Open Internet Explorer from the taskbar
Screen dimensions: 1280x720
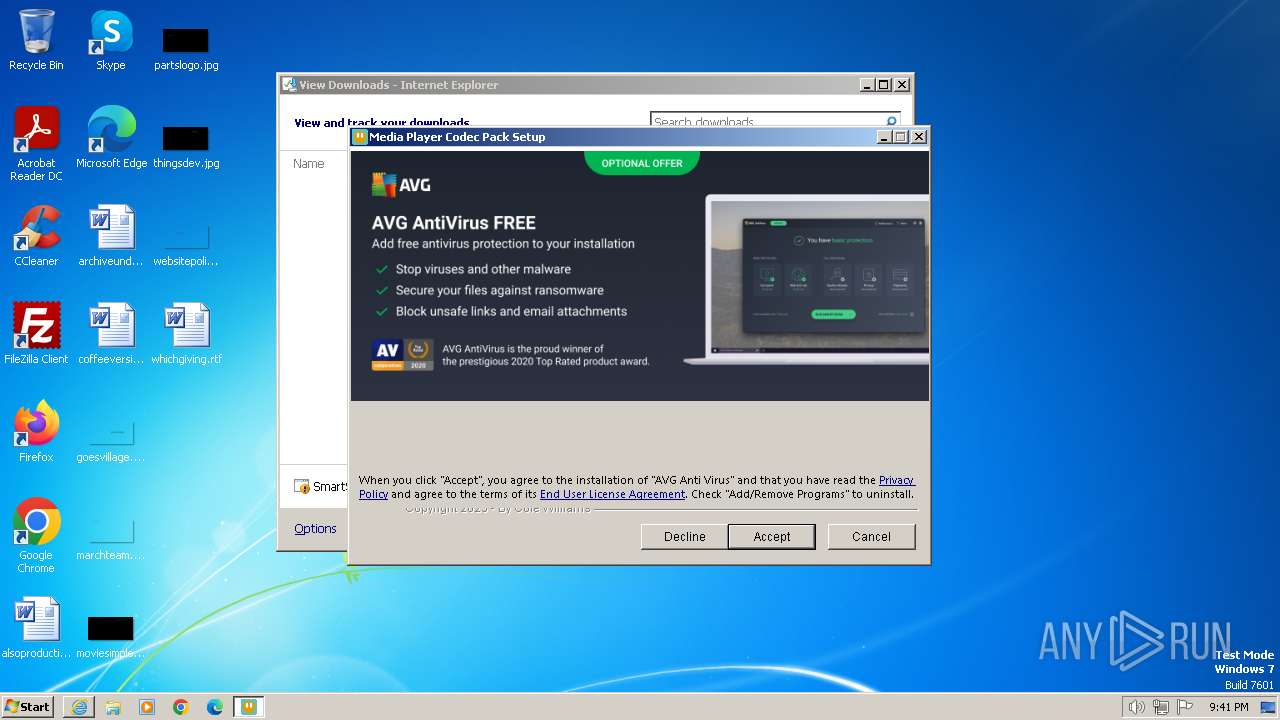pos(79,707)
